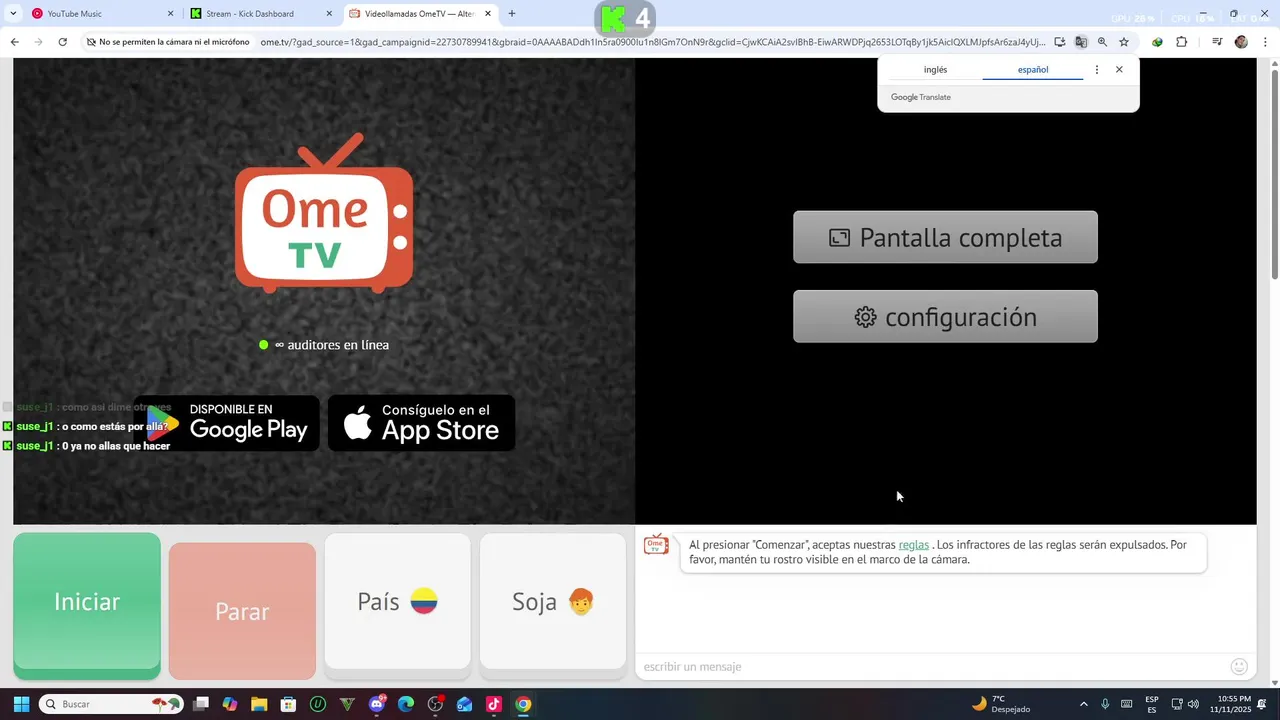1280x720 pixels.
Task: Select español in the translate popup
Action: [x=1033, y=70]
